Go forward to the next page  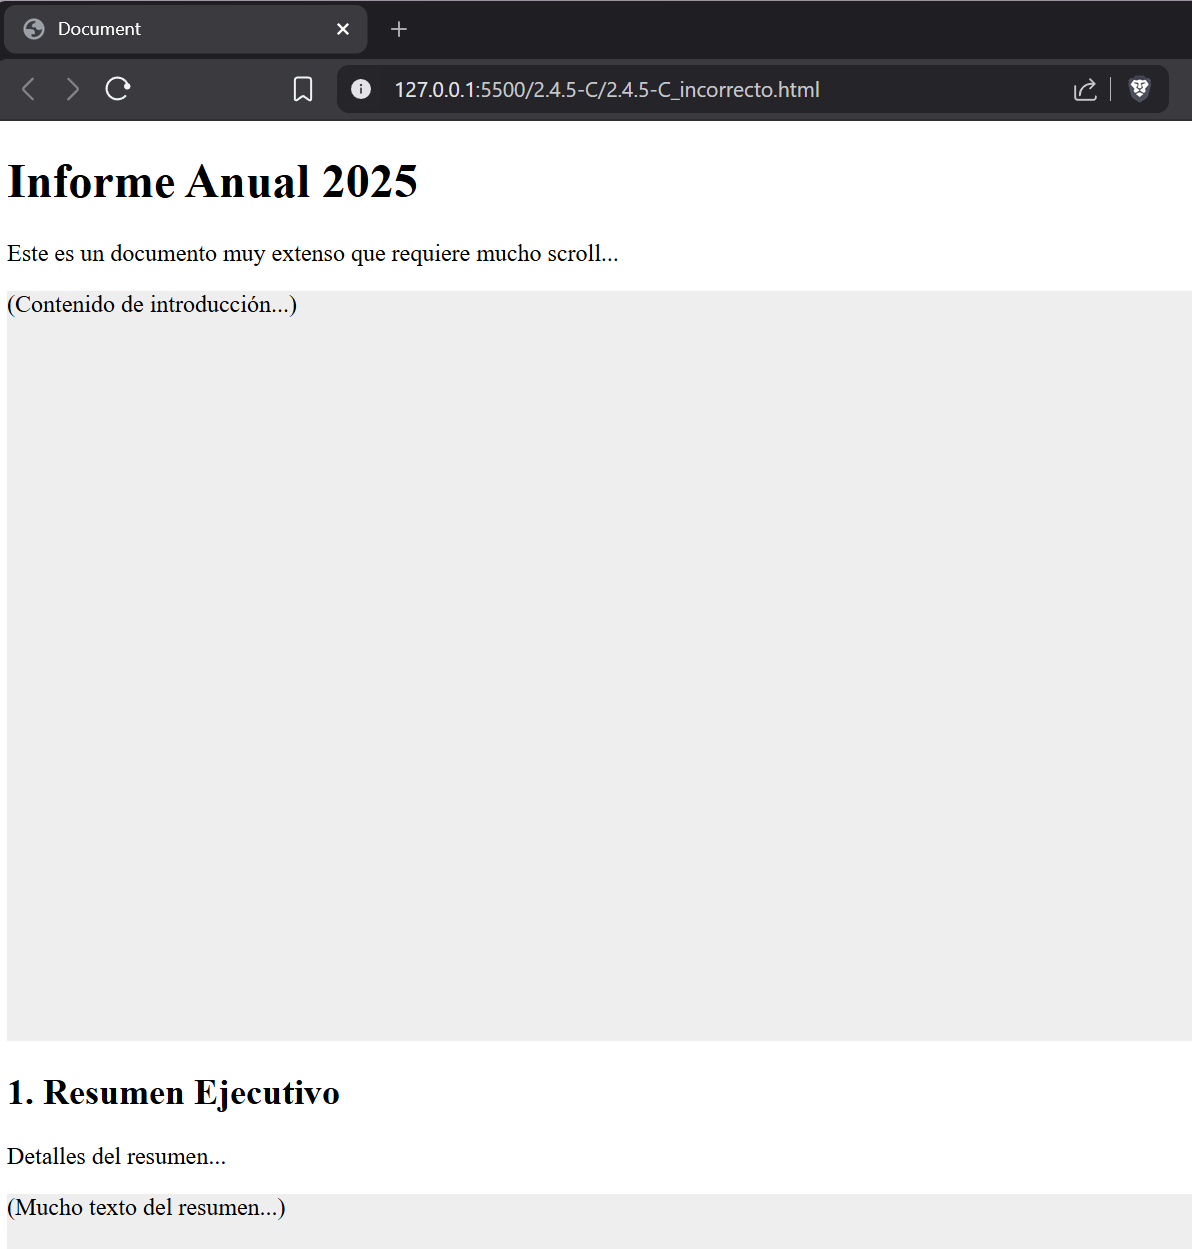tap(72, 89)
